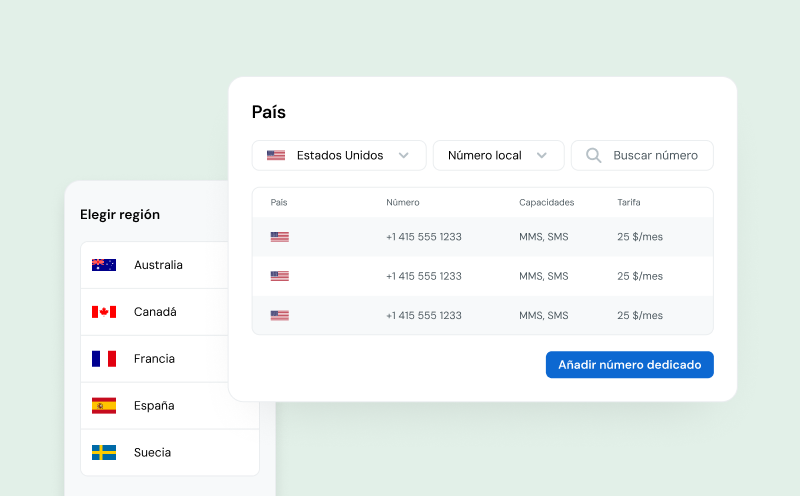800x496 pixels.
Task: Open the Estados Unidos country dropdown
Action: (339, 156)
